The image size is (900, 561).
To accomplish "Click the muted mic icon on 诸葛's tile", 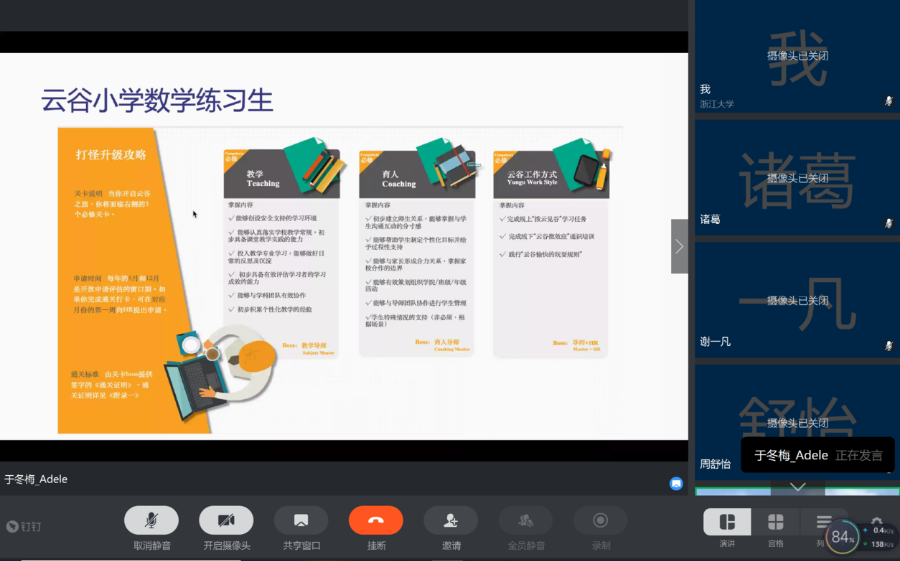I will [888, 223].
